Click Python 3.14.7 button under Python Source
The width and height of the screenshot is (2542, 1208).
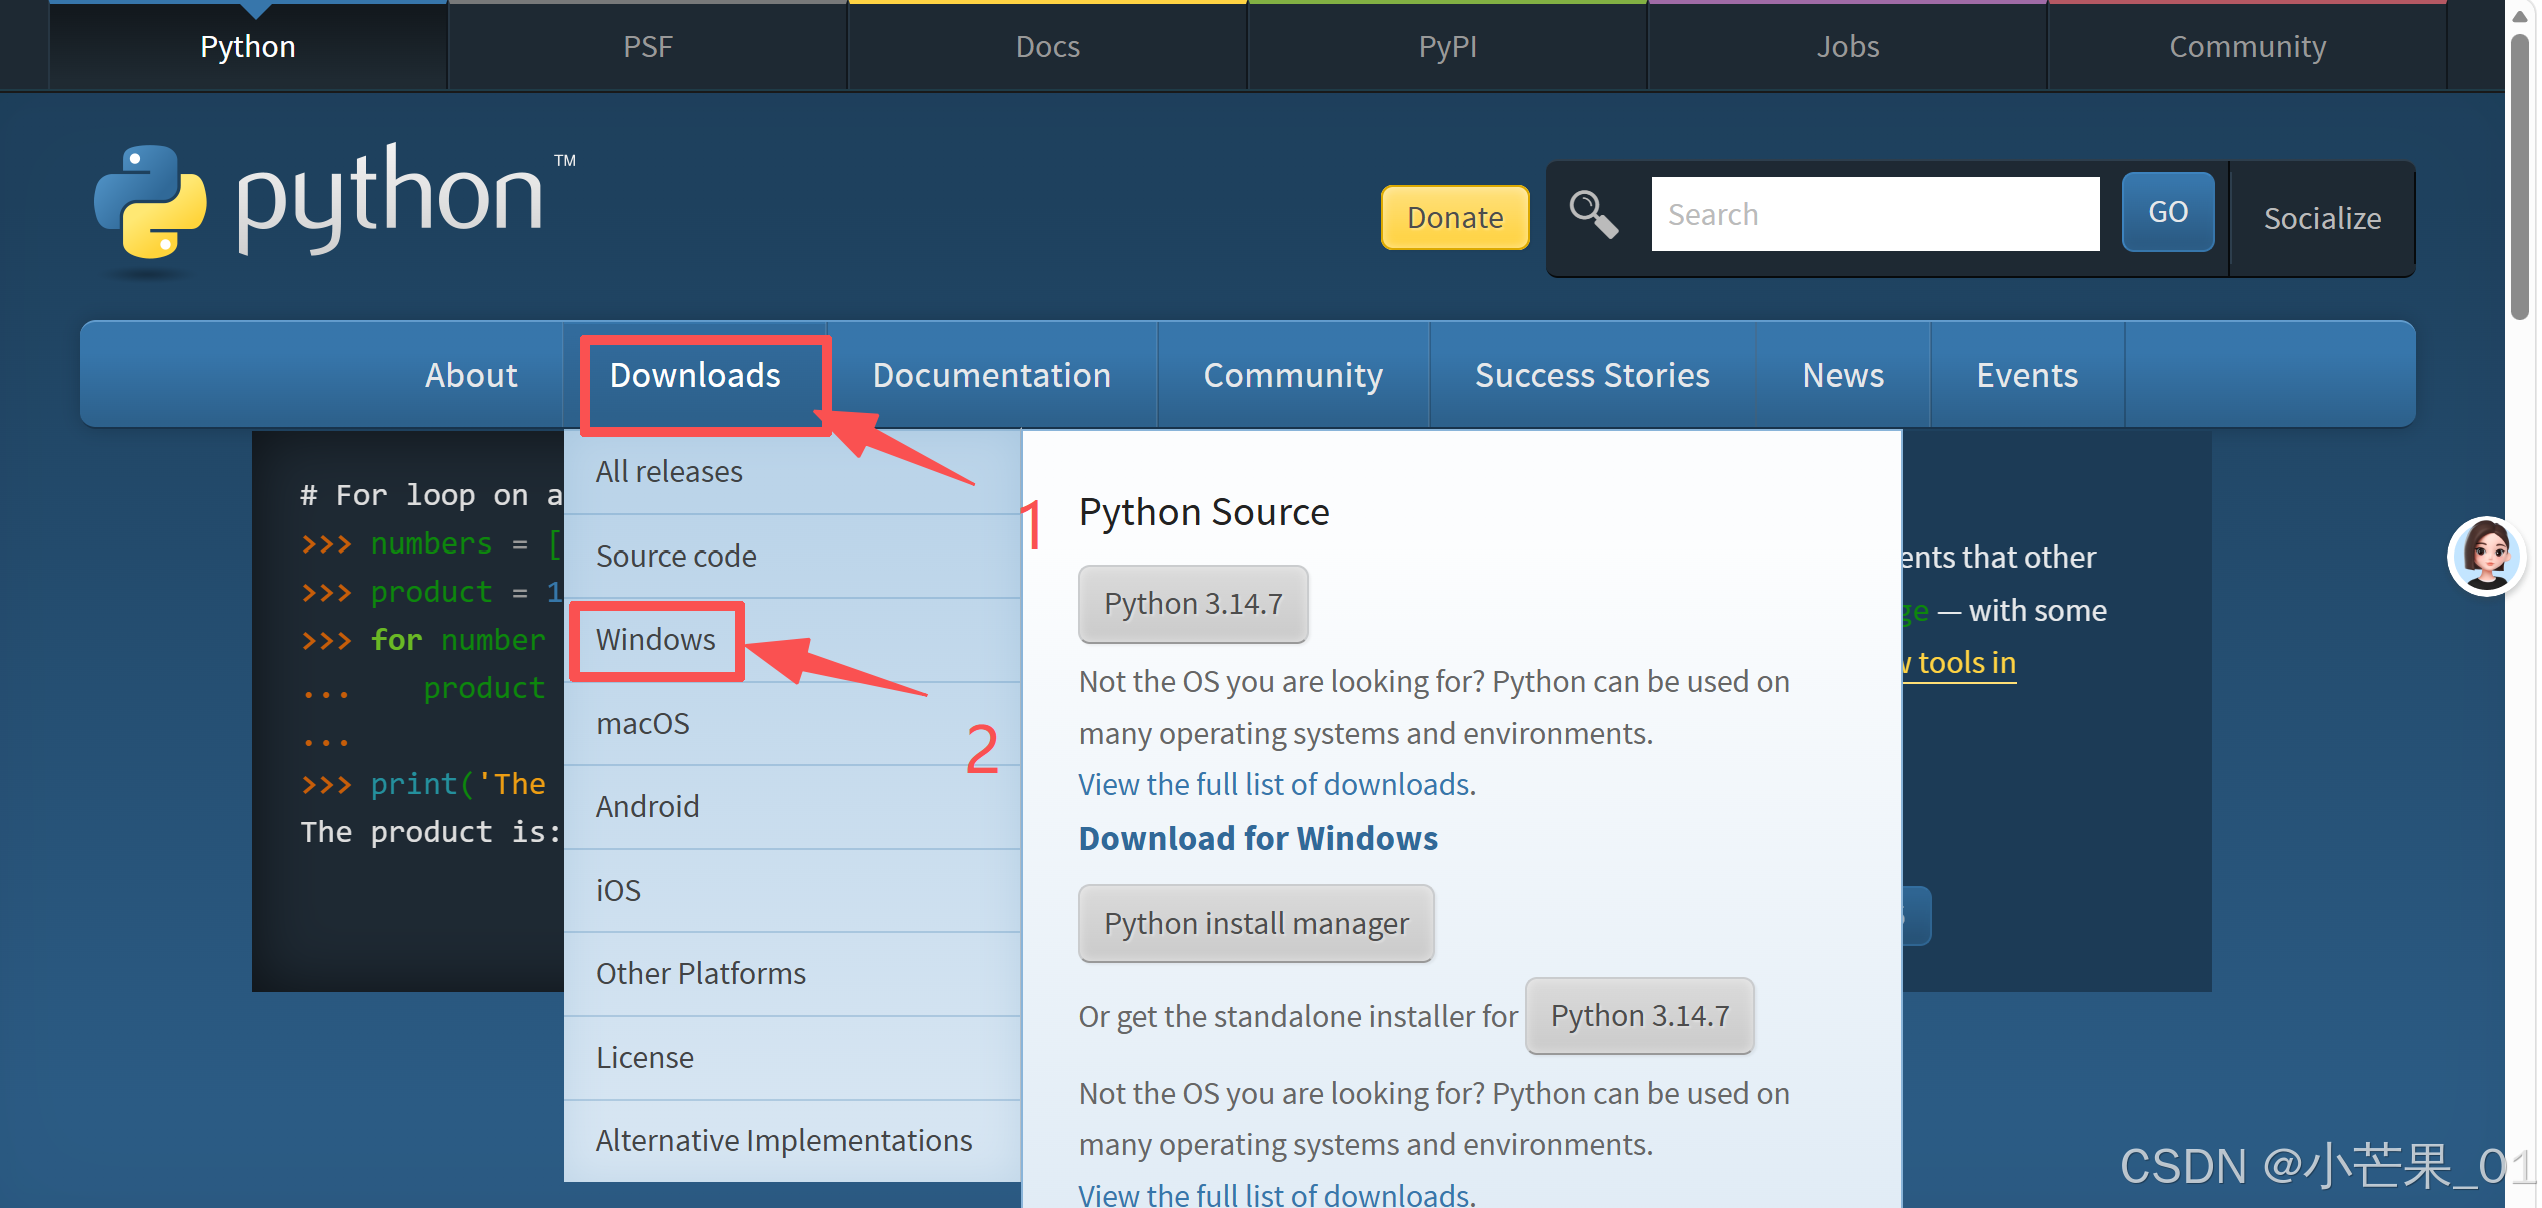click(1193, 604)
